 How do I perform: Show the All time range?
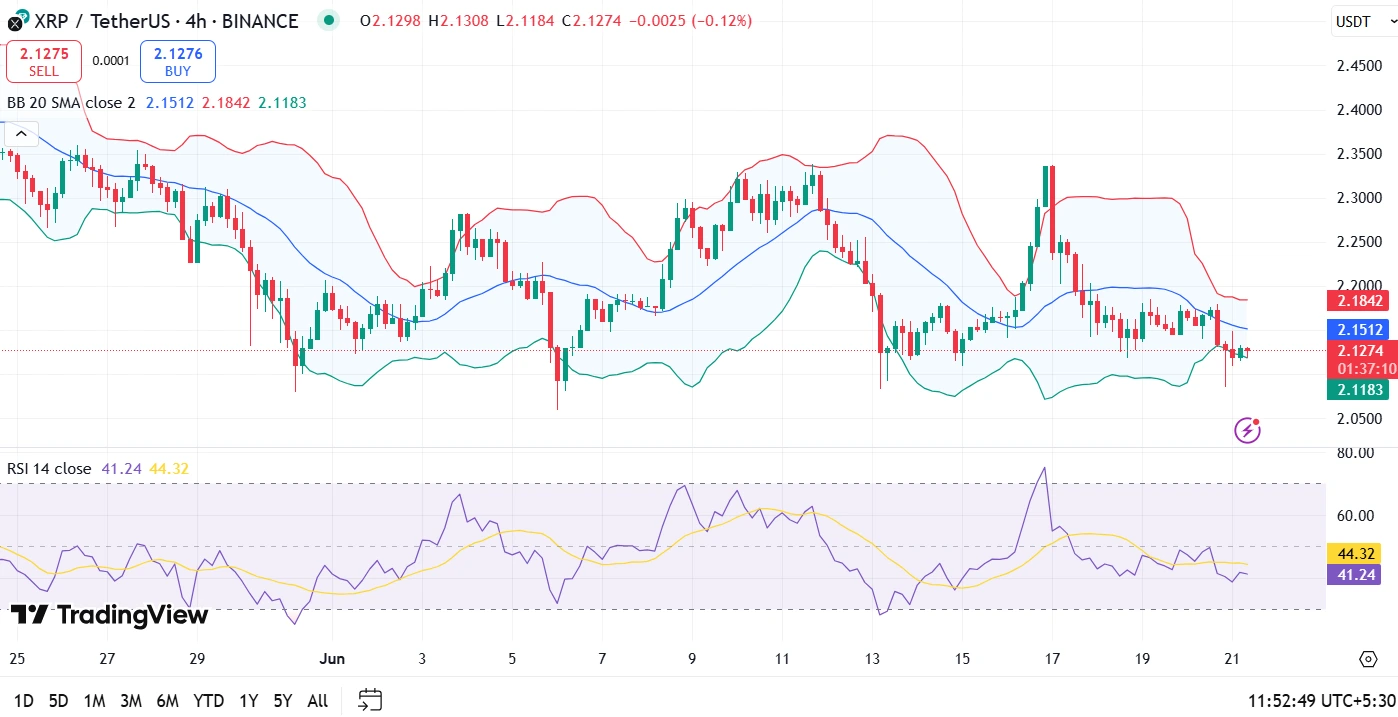coord(317,701)
